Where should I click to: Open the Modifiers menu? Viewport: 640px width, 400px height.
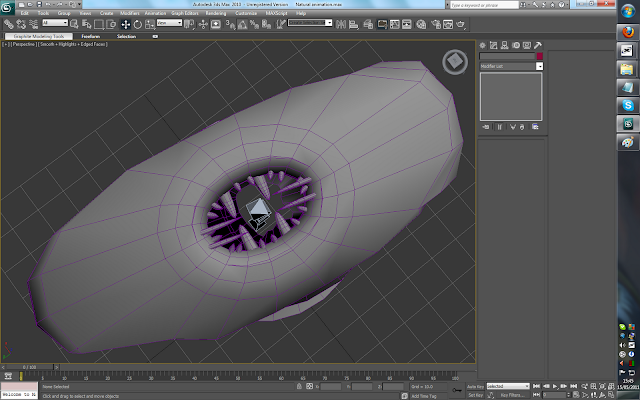click(x=129, y=13)
